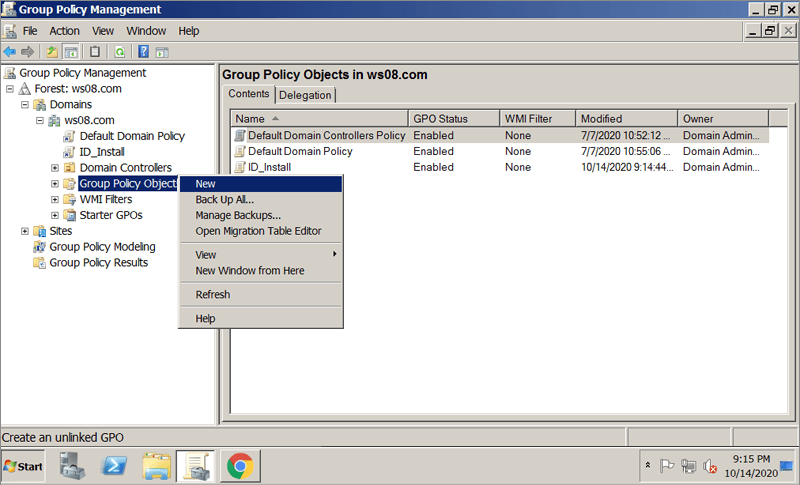Click the 10/14/2020 9:14:44 modified cell
The image size is (800, 485).
pyautogui.click(x=627, y=167)
